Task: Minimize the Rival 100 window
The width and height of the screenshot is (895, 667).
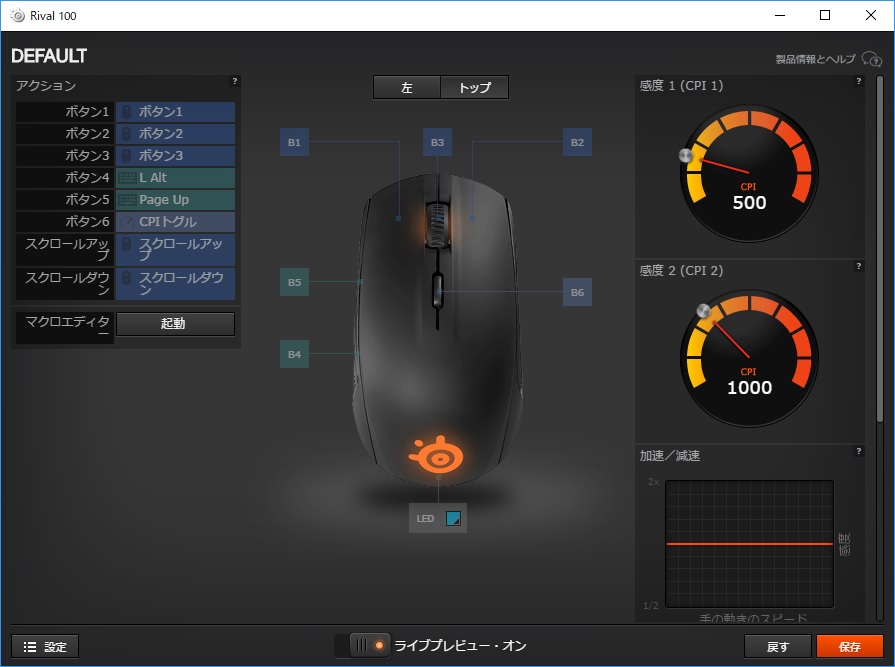Action: [x=780, y=15]
